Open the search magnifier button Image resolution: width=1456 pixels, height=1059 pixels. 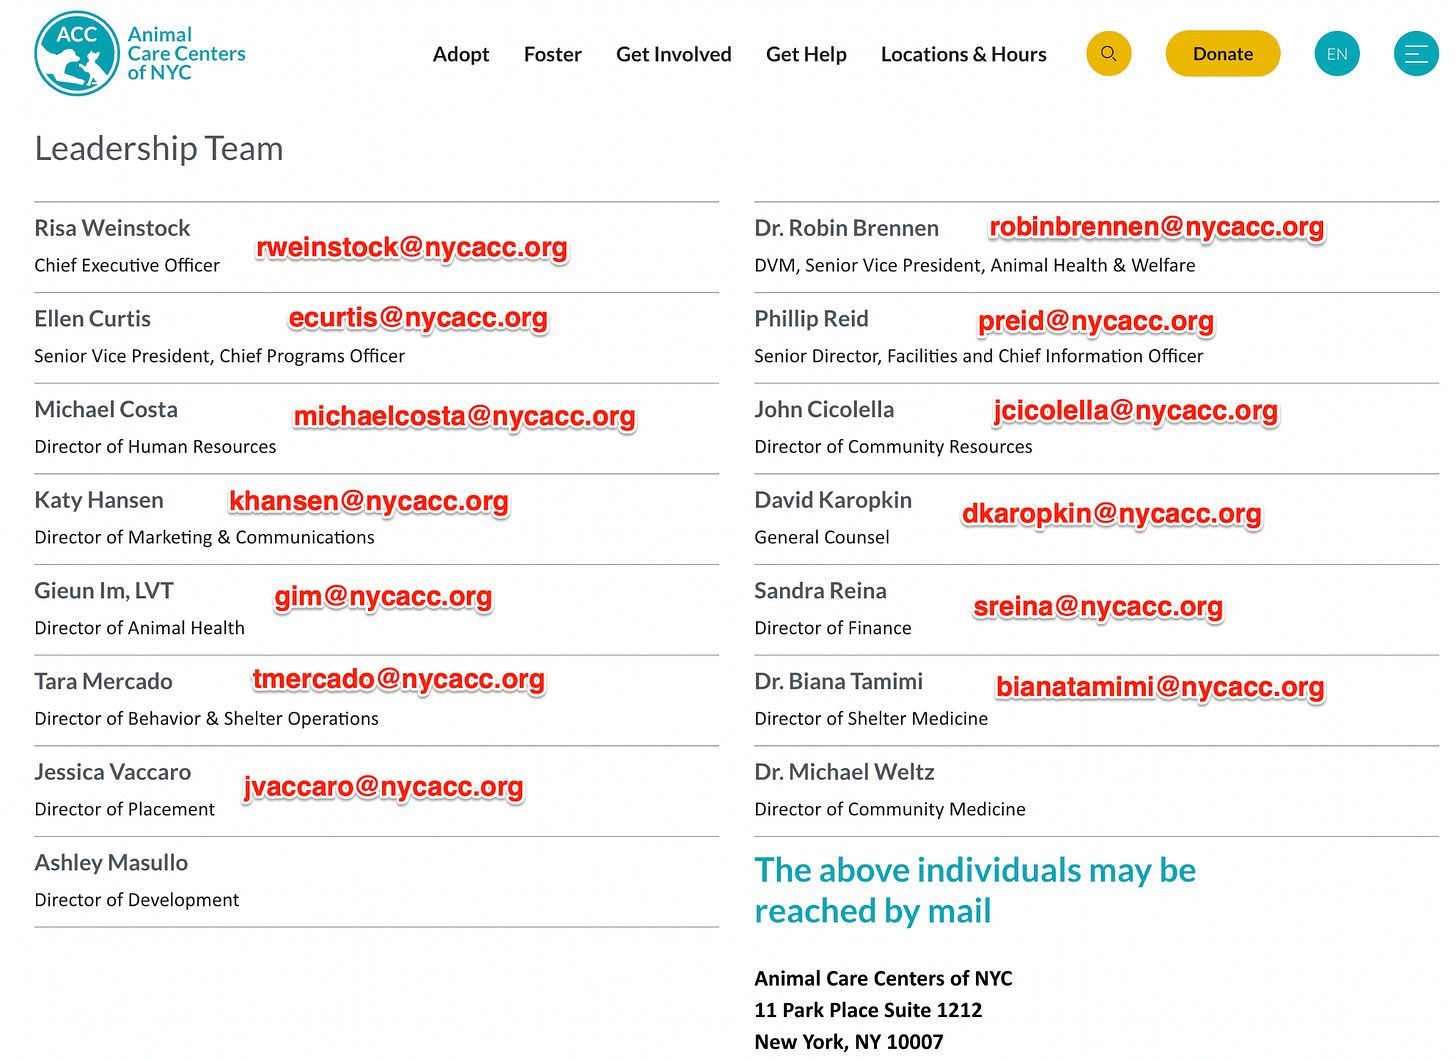[1108, 54]
